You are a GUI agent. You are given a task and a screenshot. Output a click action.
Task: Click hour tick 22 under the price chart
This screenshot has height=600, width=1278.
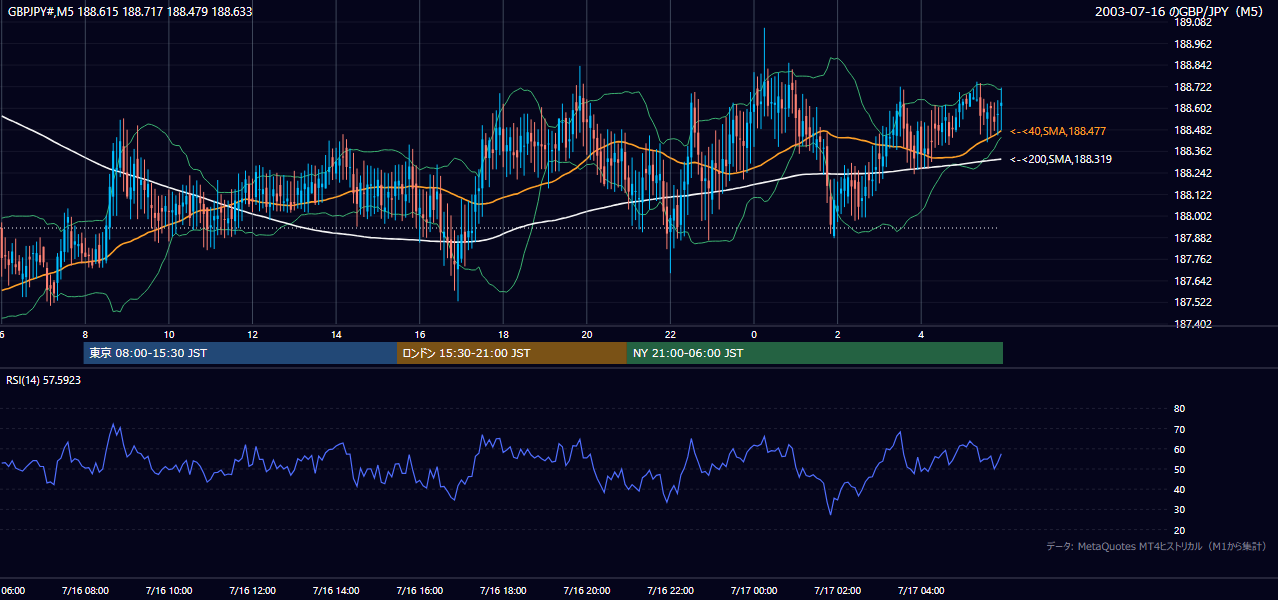point(670,335)
